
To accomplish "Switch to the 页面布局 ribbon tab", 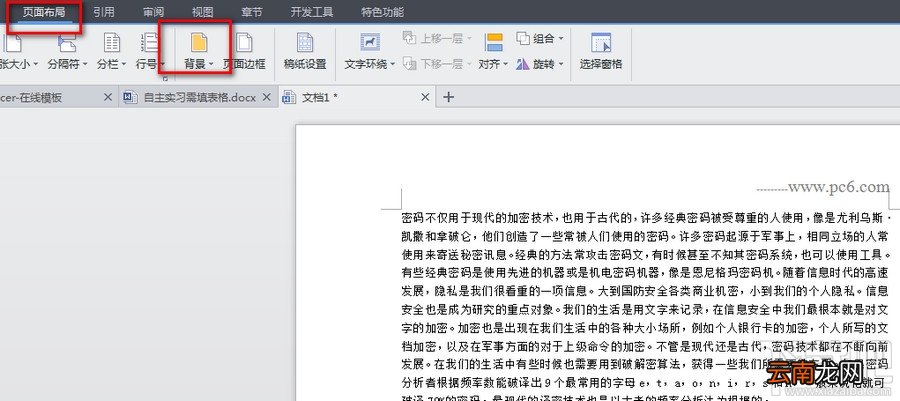I will click(44, 12).
